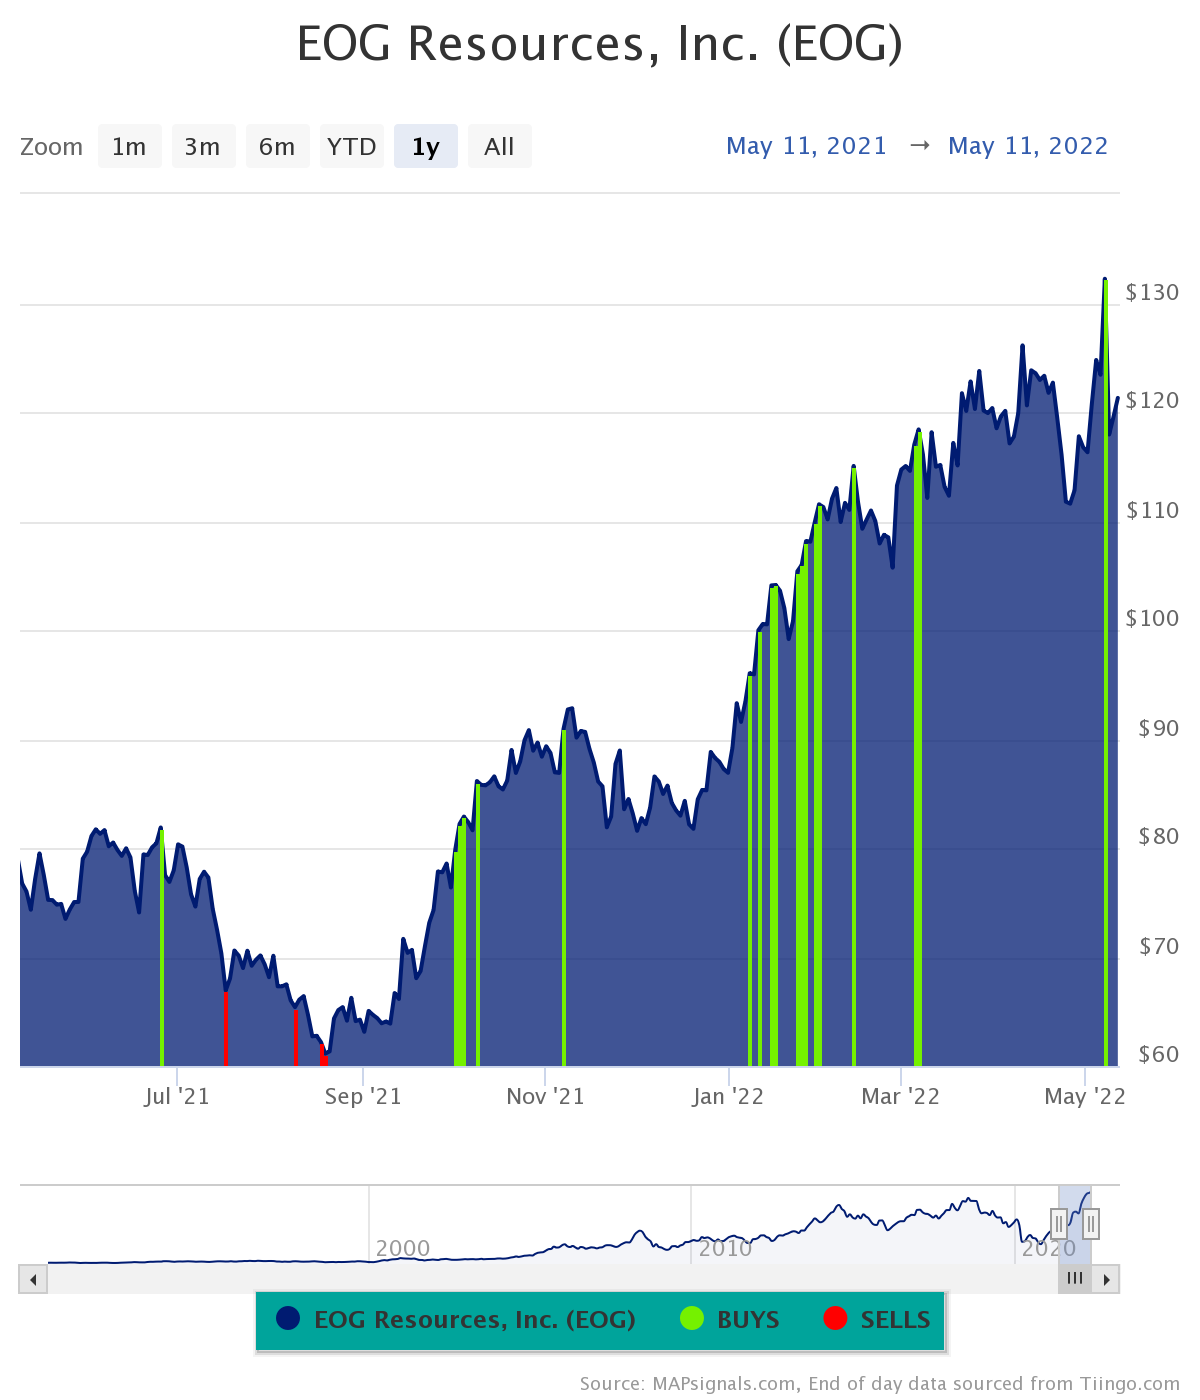Toggle BUYS series in legend

pyautogui.click(x=729, y=1319)
